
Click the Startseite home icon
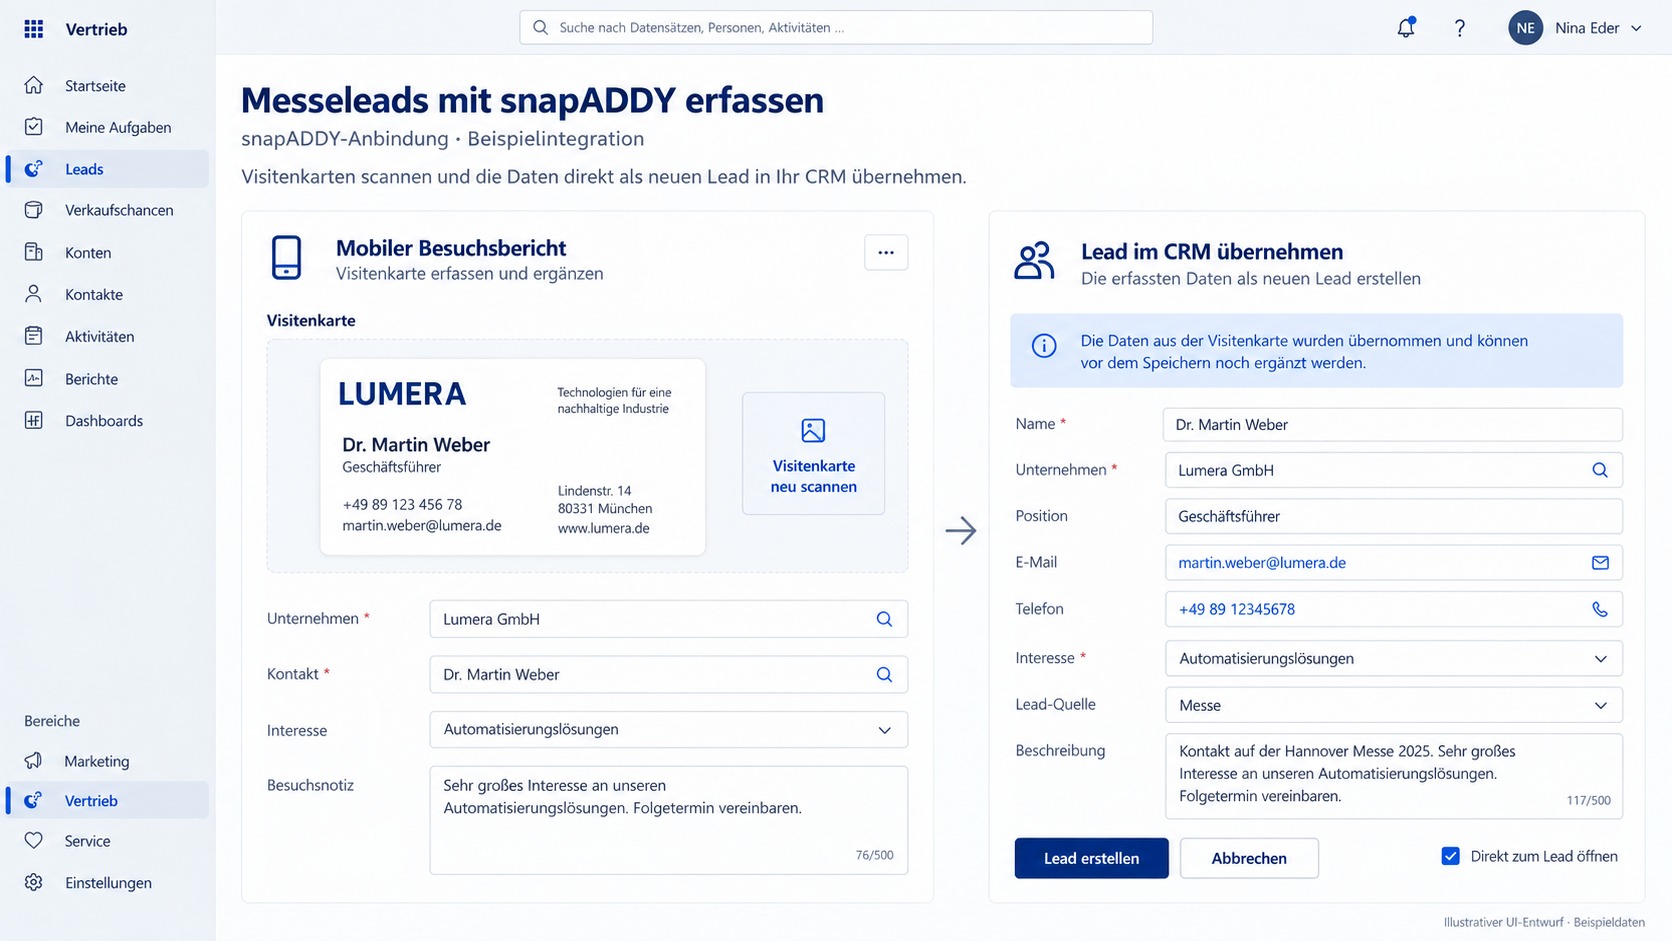click(34, 85)
